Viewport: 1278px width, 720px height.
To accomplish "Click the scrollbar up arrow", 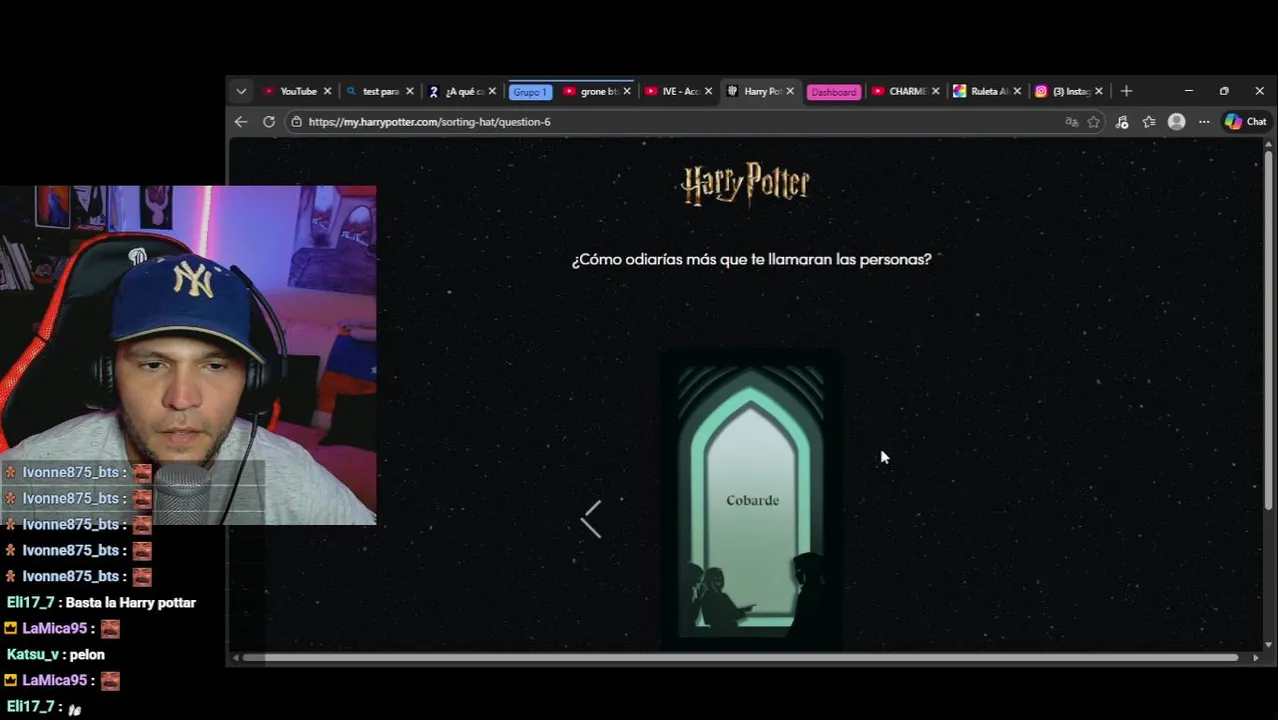I will pyautogui.click(x=1269, y=146).
